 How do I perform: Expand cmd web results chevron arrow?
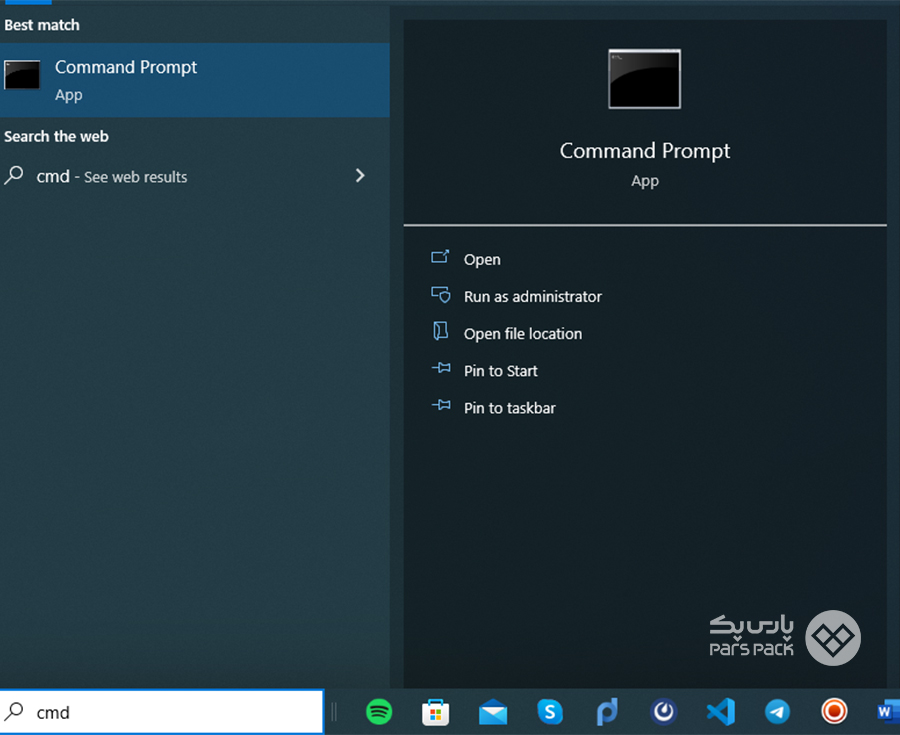pyautogui.click(x=360, y=176)
